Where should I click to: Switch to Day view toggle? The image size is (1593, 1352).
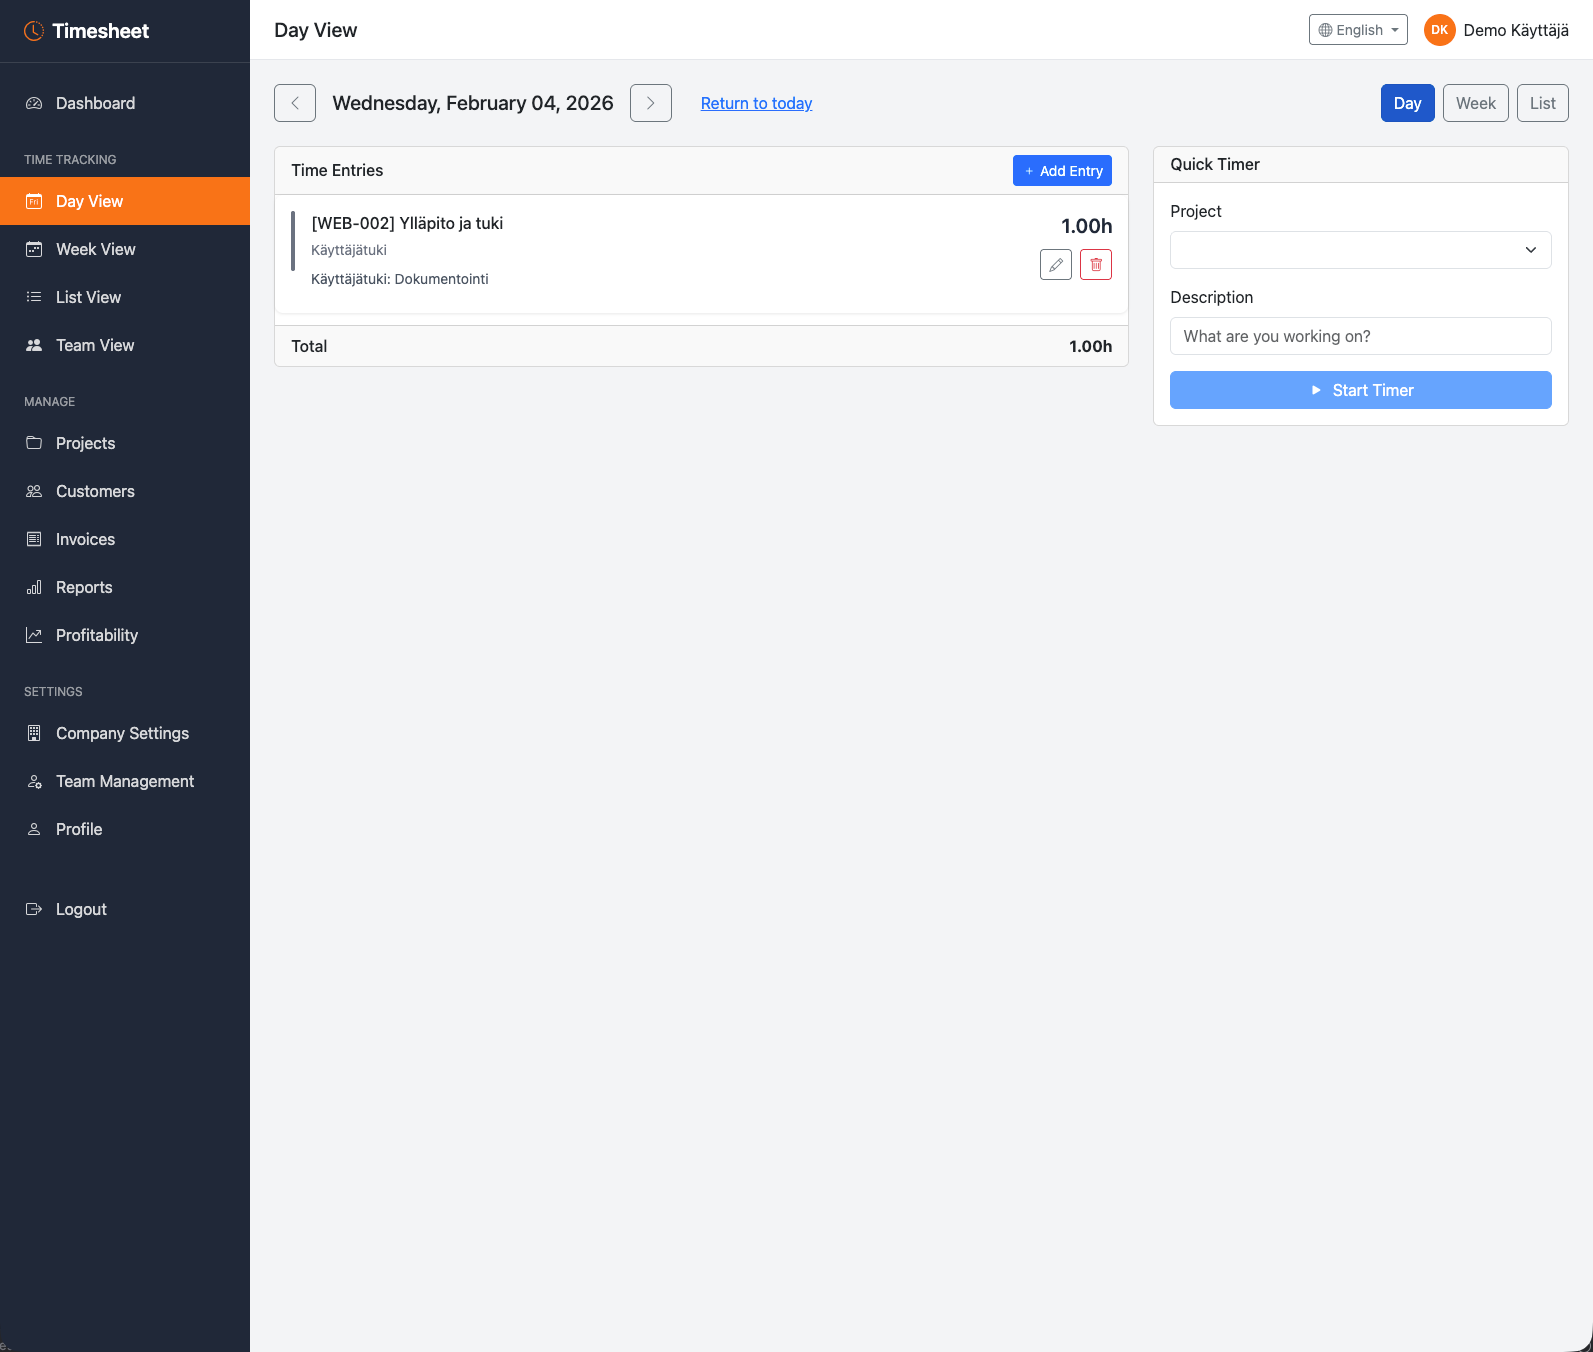point(1407,103)
